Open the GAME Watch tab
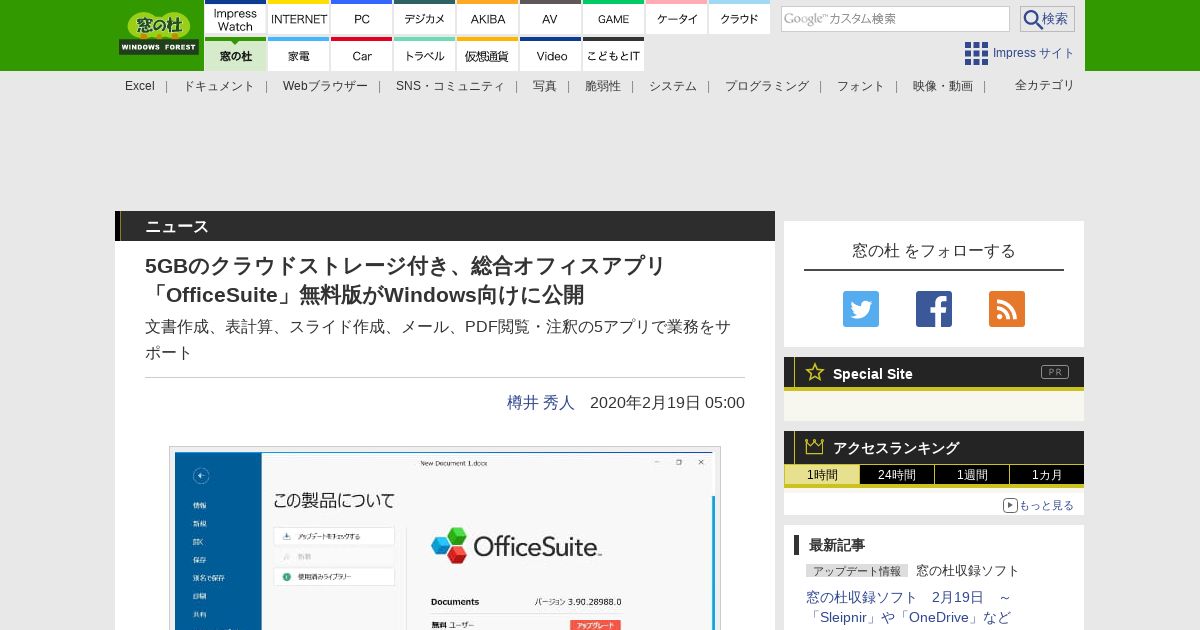Screen dimensions: 1200x630 pos(614,18)
